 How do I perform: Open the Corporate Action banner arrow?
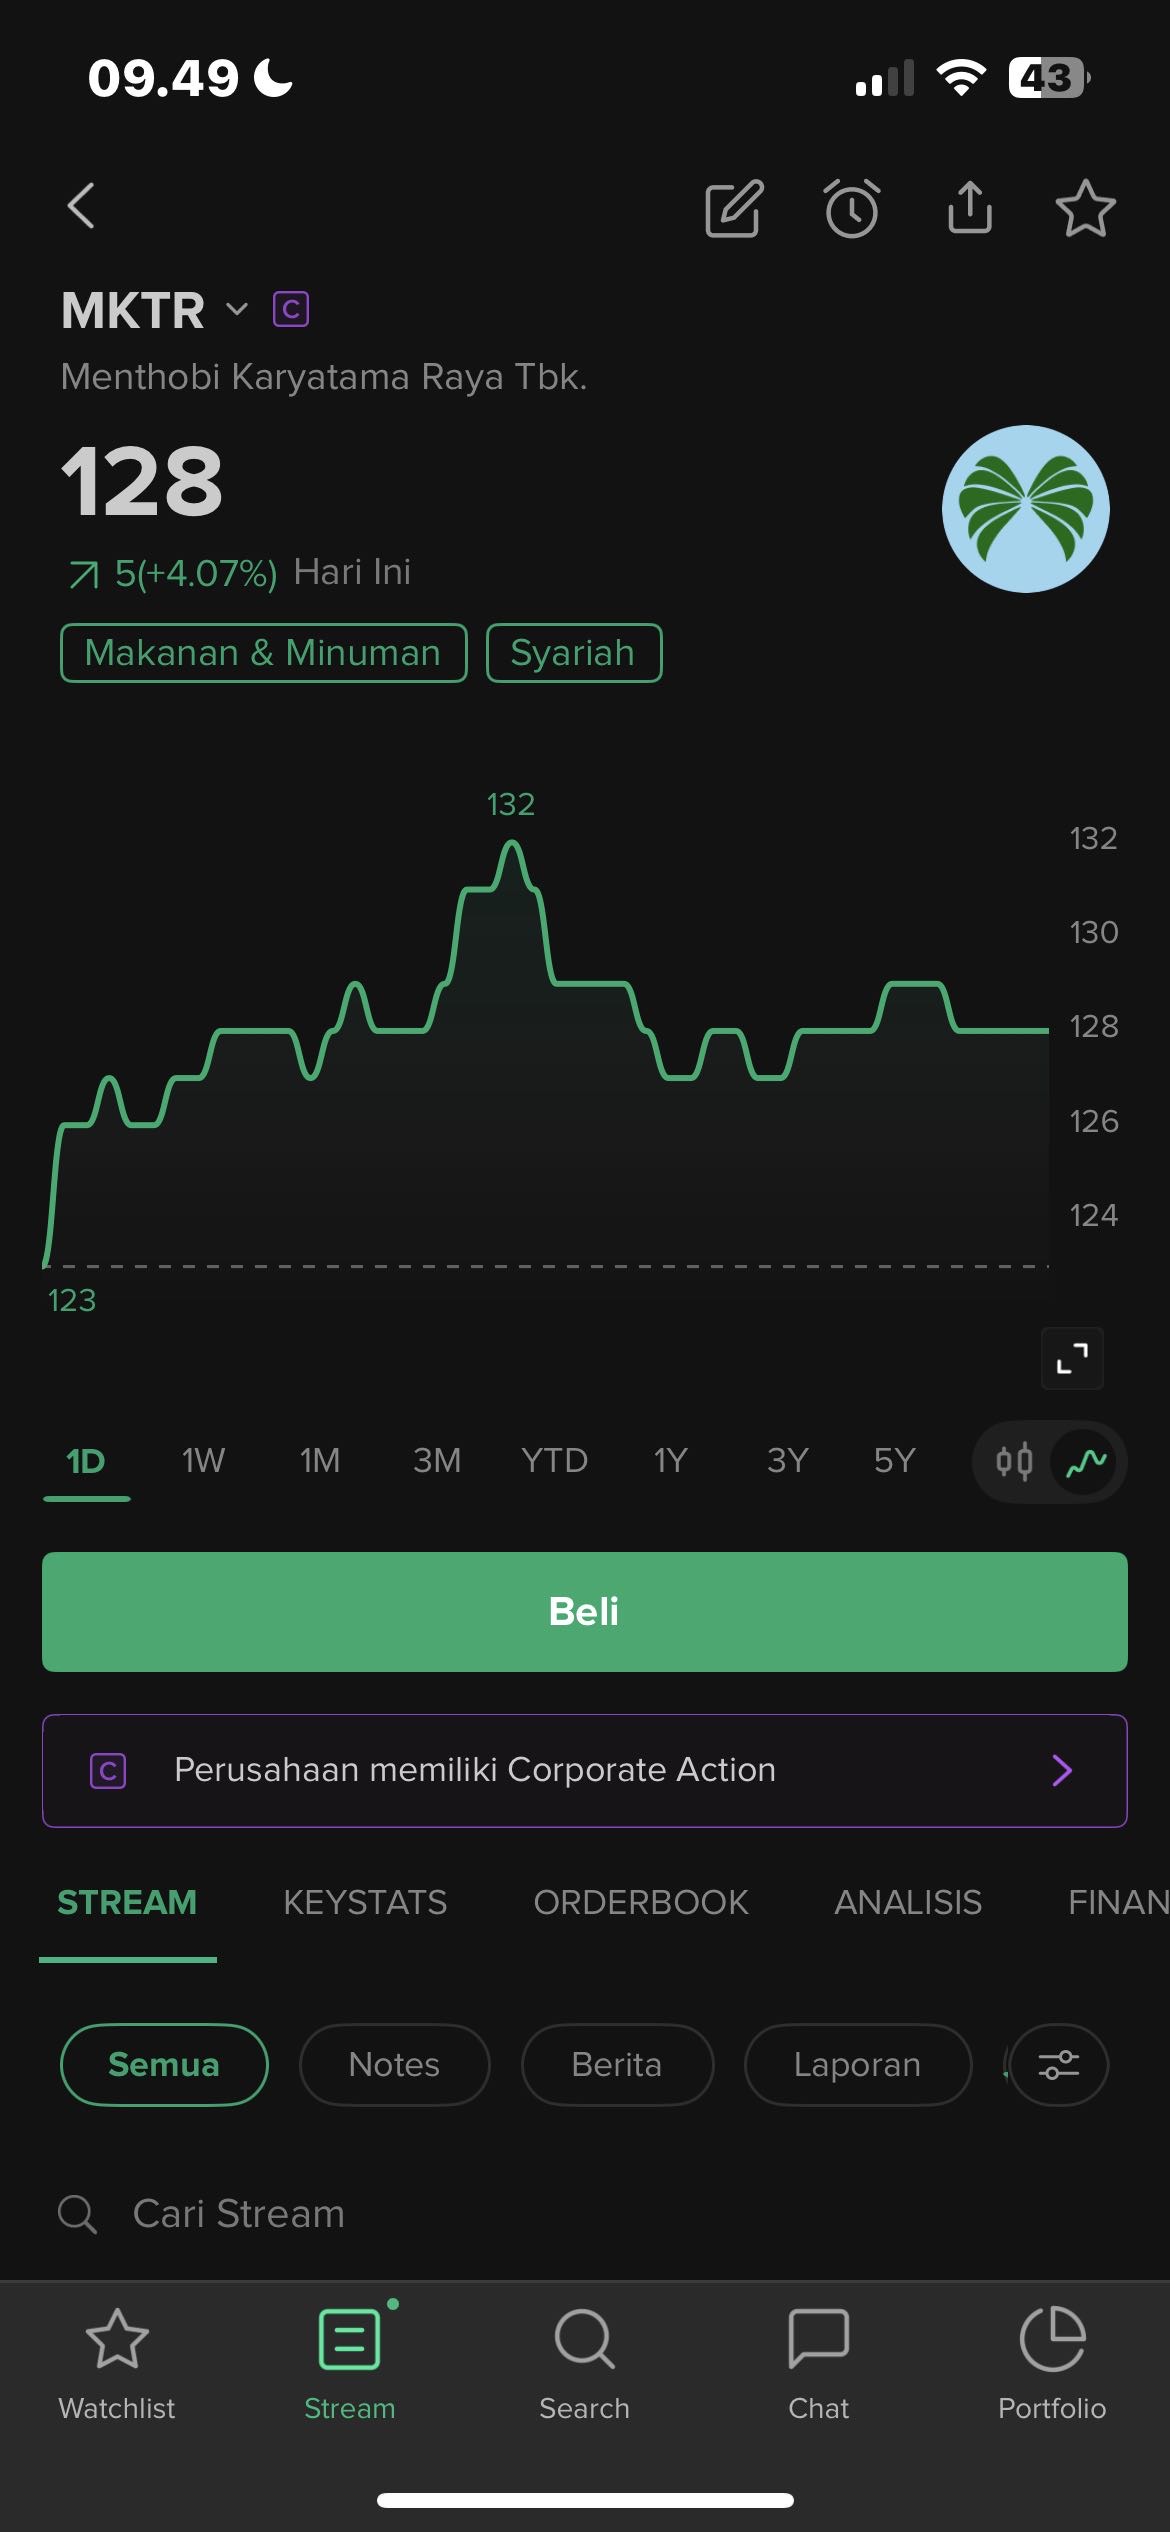tap(1062, 1770)
